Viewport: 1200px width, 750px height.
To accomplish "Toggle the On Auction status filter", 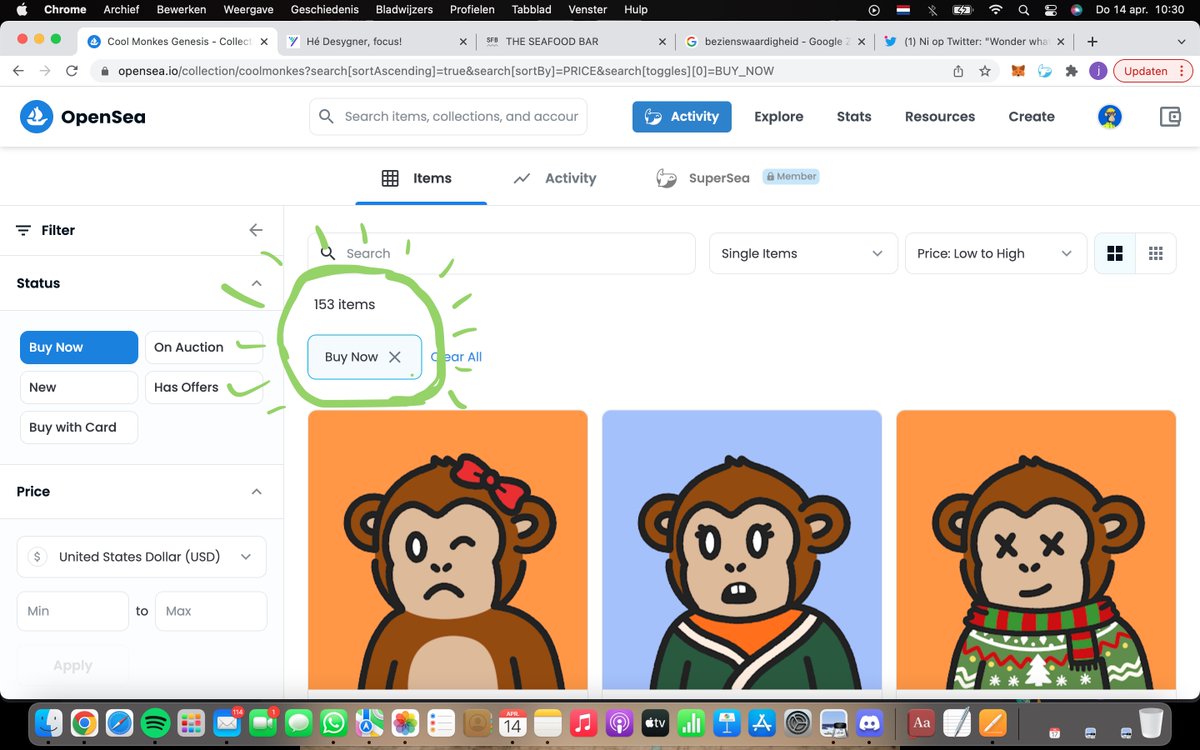I will [x=204, y=347].
